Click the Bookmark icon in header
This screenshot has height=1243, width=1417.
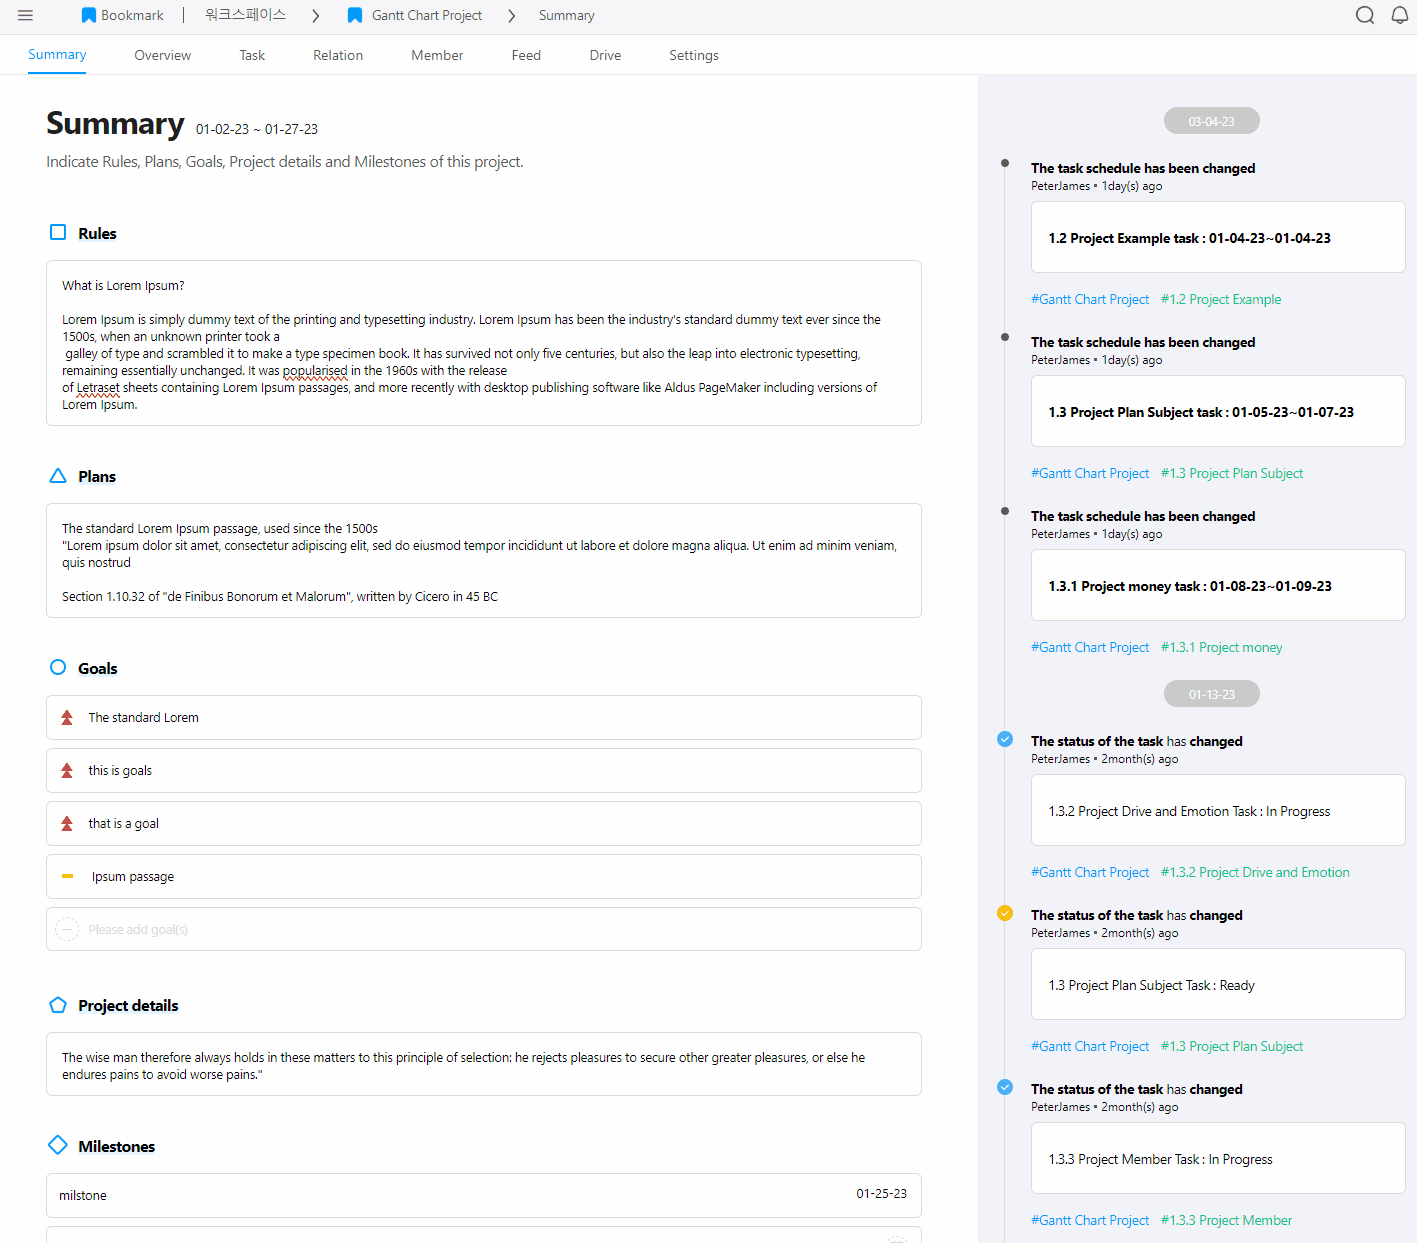point(89,15)
